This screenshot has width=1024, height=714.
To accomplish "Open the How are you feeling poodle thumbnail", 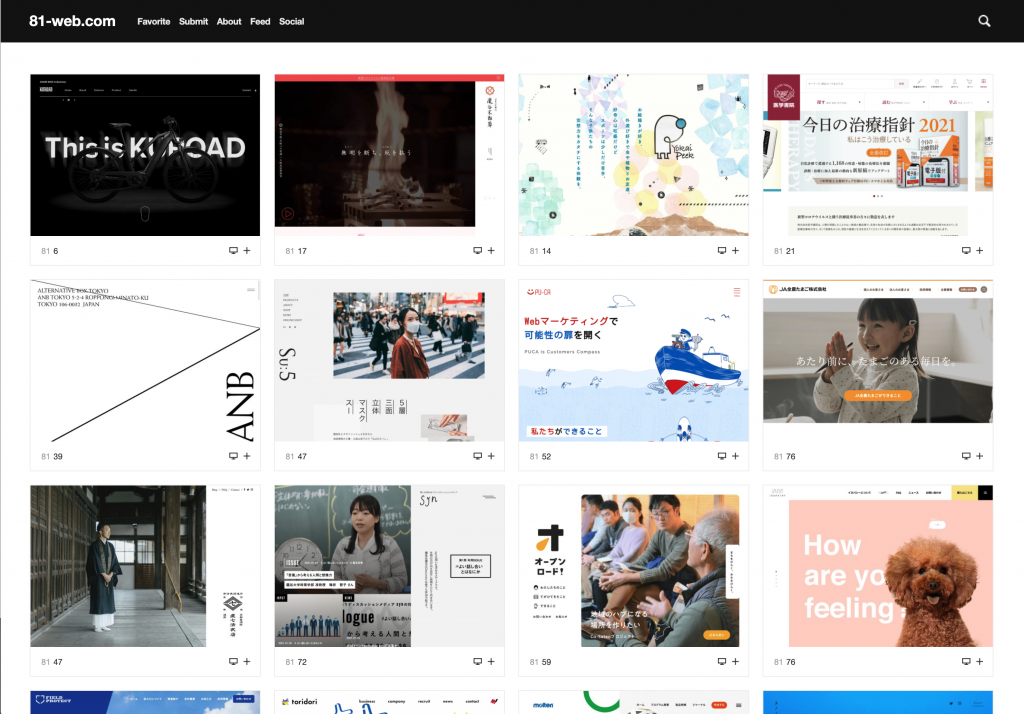I will coord(878,566).
